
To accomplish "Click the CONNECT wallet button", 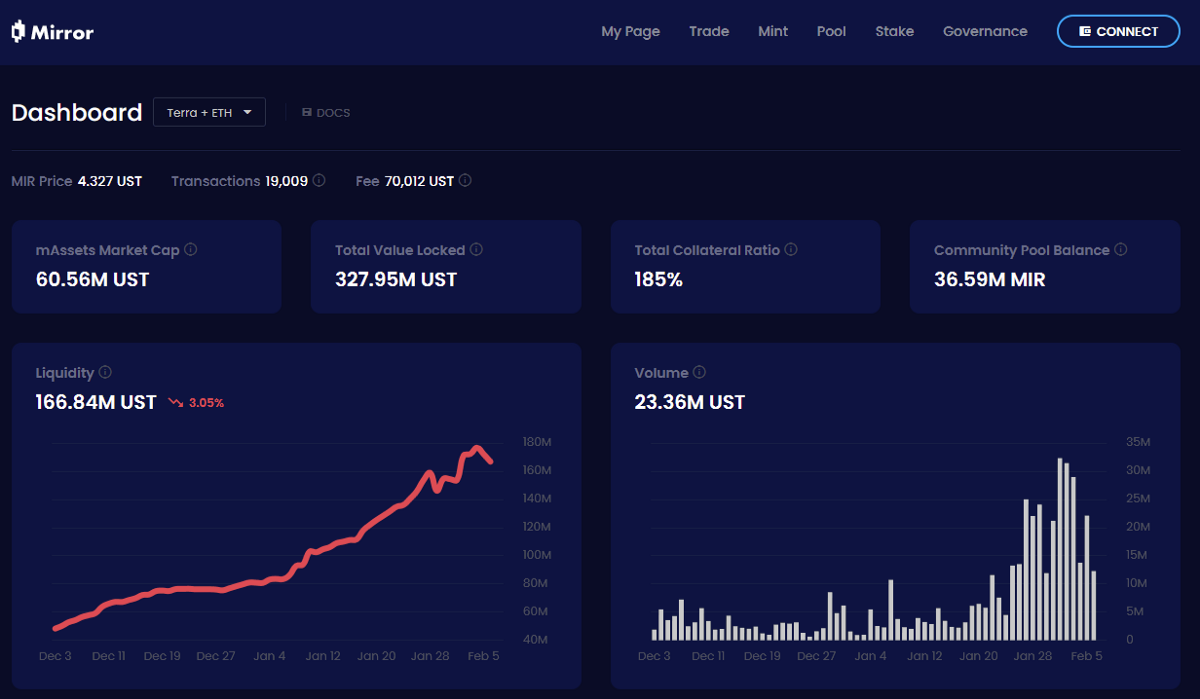I will (1118, 32).
